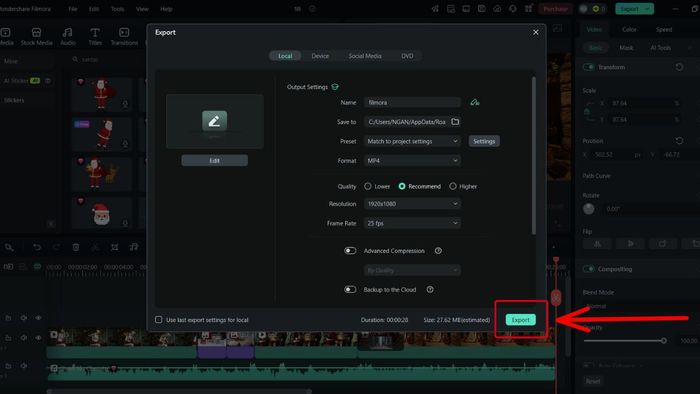Toggle Backup to the Cloud switch
Screen dimensions: 700x394
coord(350,290)
